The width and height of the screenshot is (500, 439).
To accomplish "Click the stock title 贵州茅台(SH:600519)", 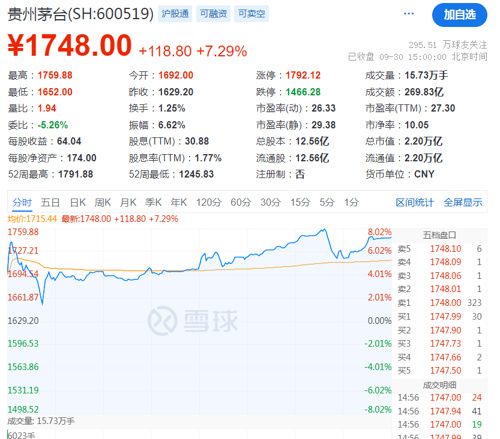I will pyautogui.click(x=80, y=14).
